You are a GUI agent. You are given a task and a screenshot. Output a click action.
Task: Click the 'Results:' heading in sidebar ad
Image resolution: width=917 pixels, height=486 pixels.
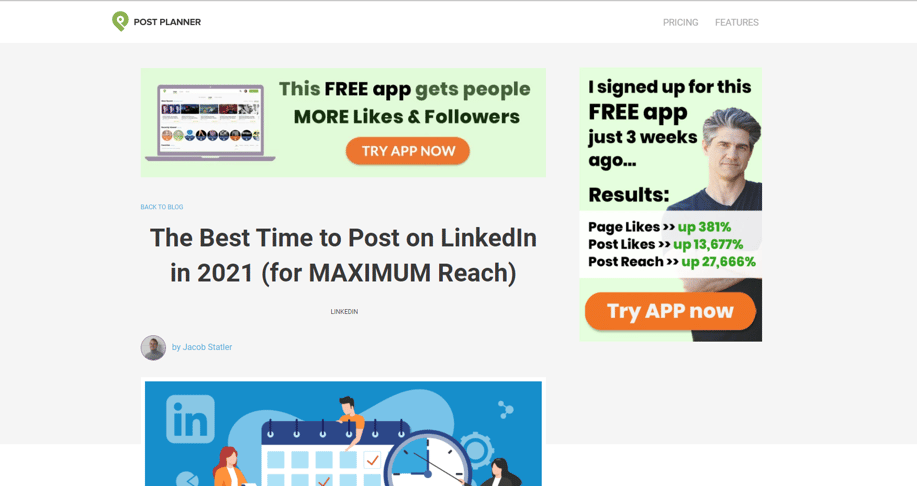[628, 195]
